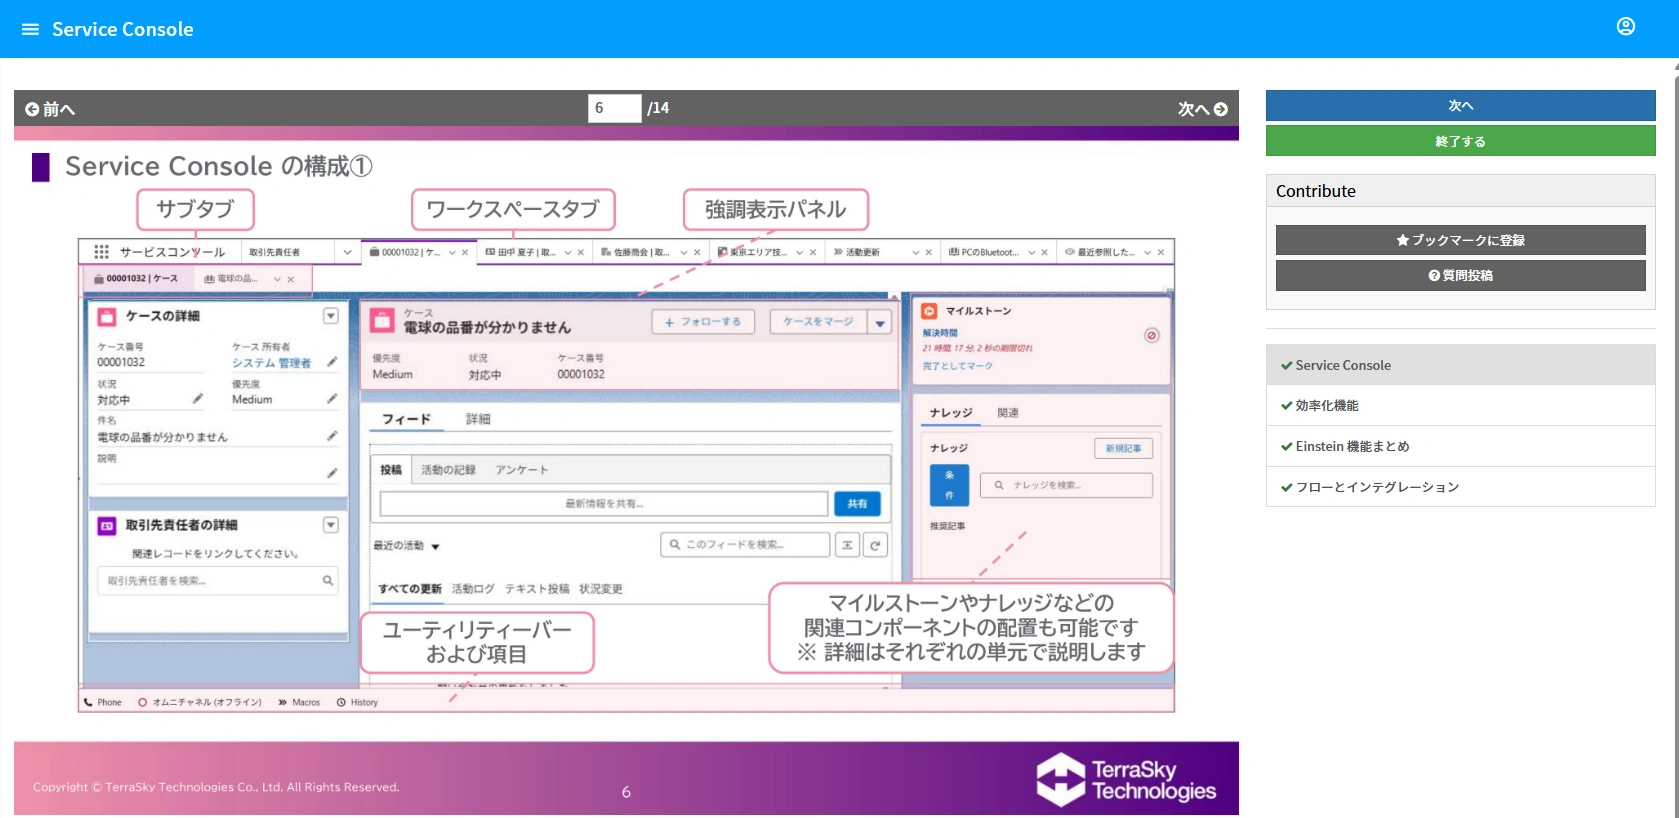Click the Service Console title in the blue header
1679x818 pixels.
click(x=123, y=30)
